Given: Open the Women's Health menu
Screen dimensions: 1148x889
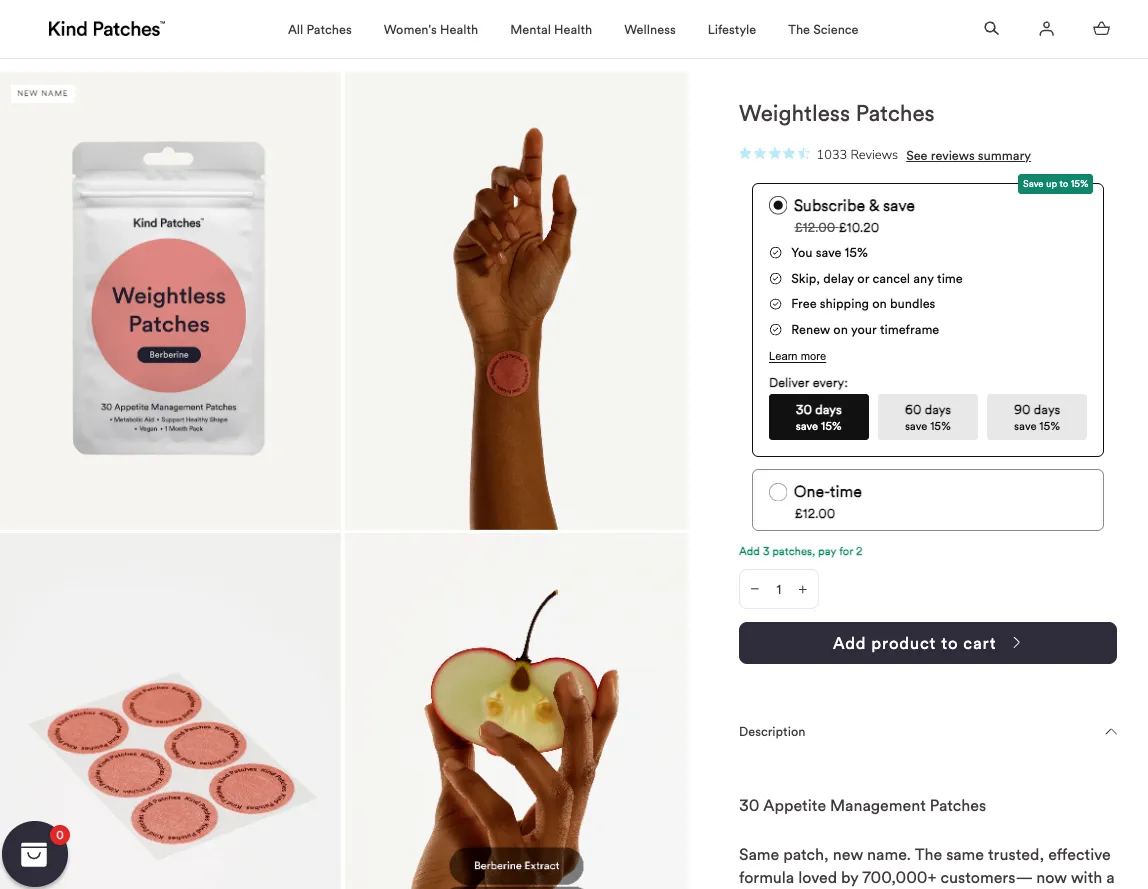Looking at the screenshot, I should [x=430, y=30].
